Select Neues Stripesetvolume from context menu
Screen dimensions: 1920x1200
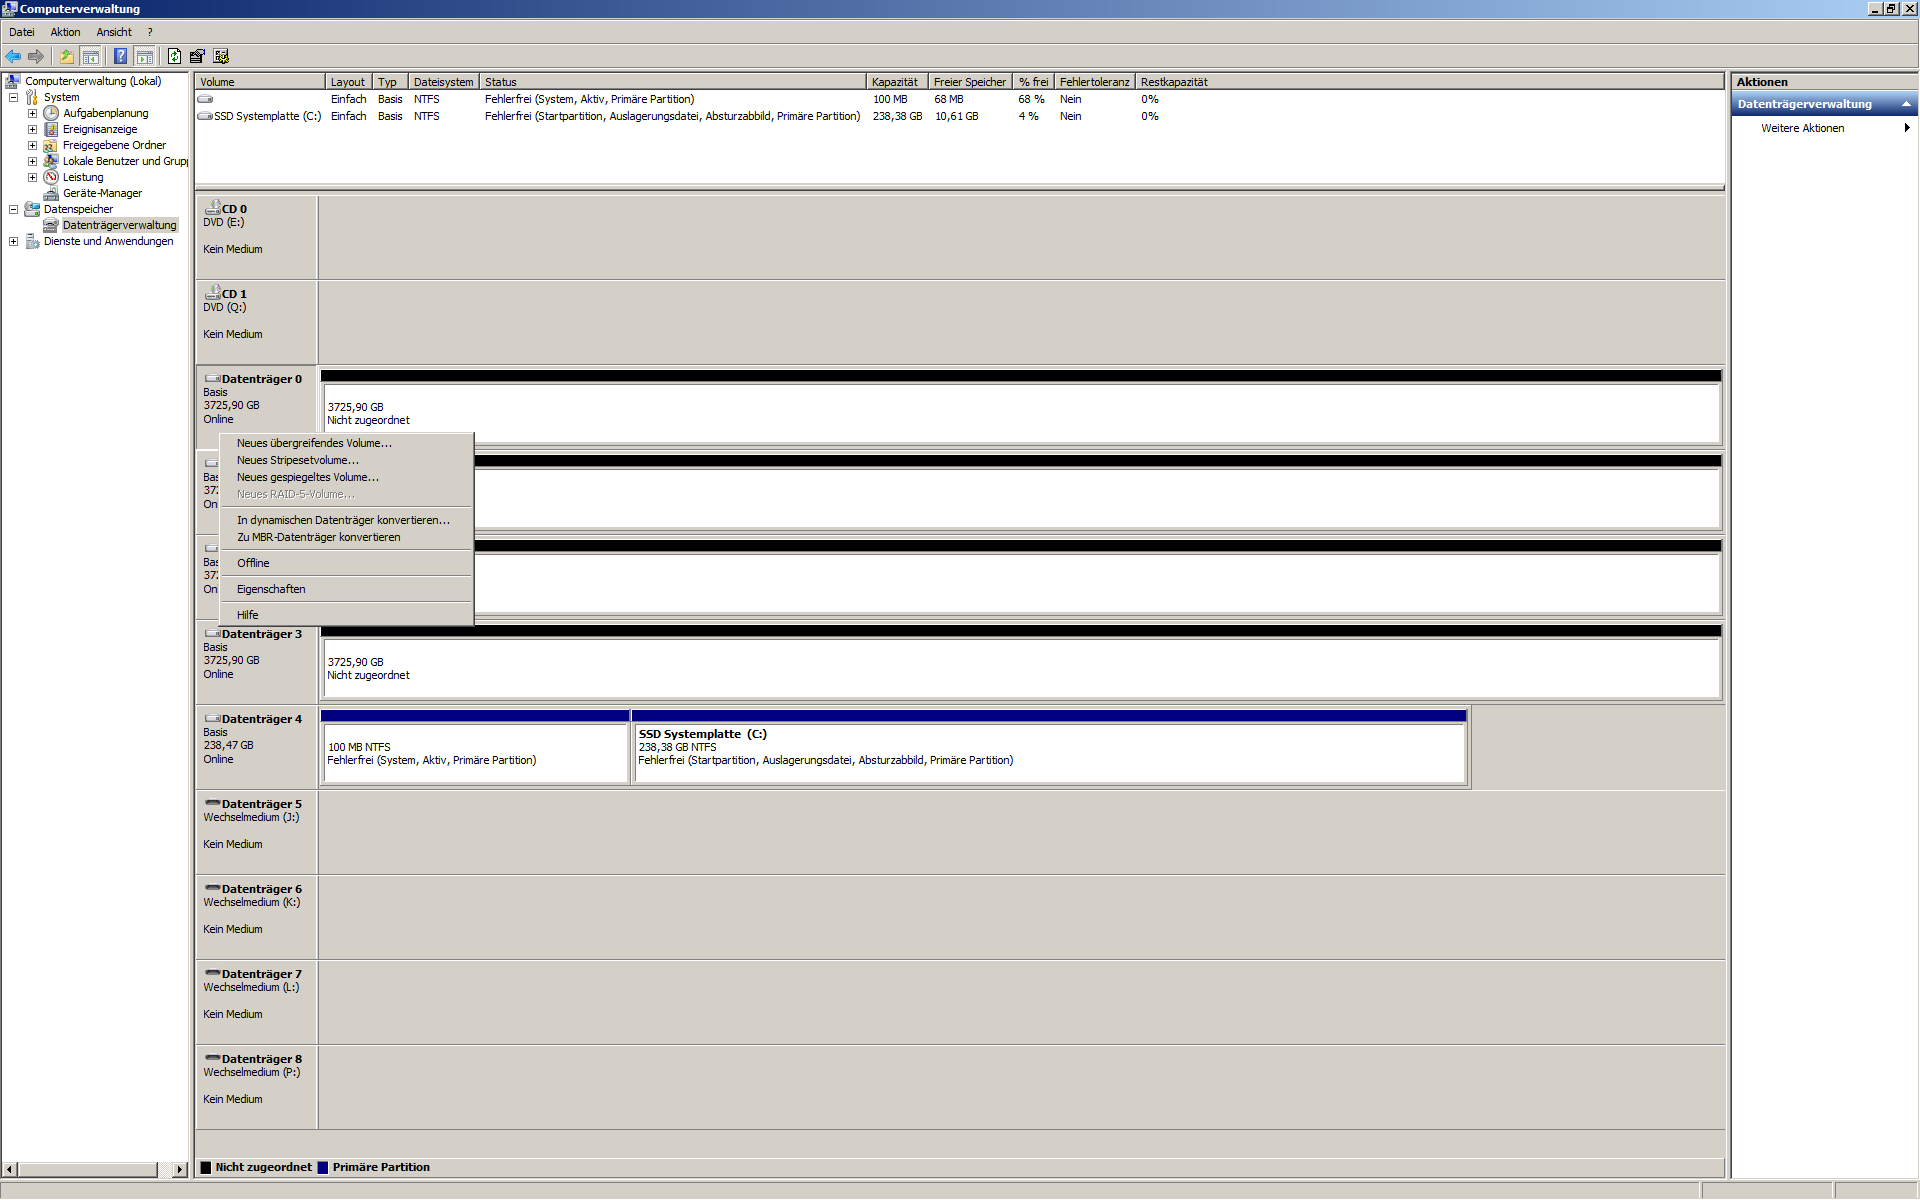[x=297, y=460]
